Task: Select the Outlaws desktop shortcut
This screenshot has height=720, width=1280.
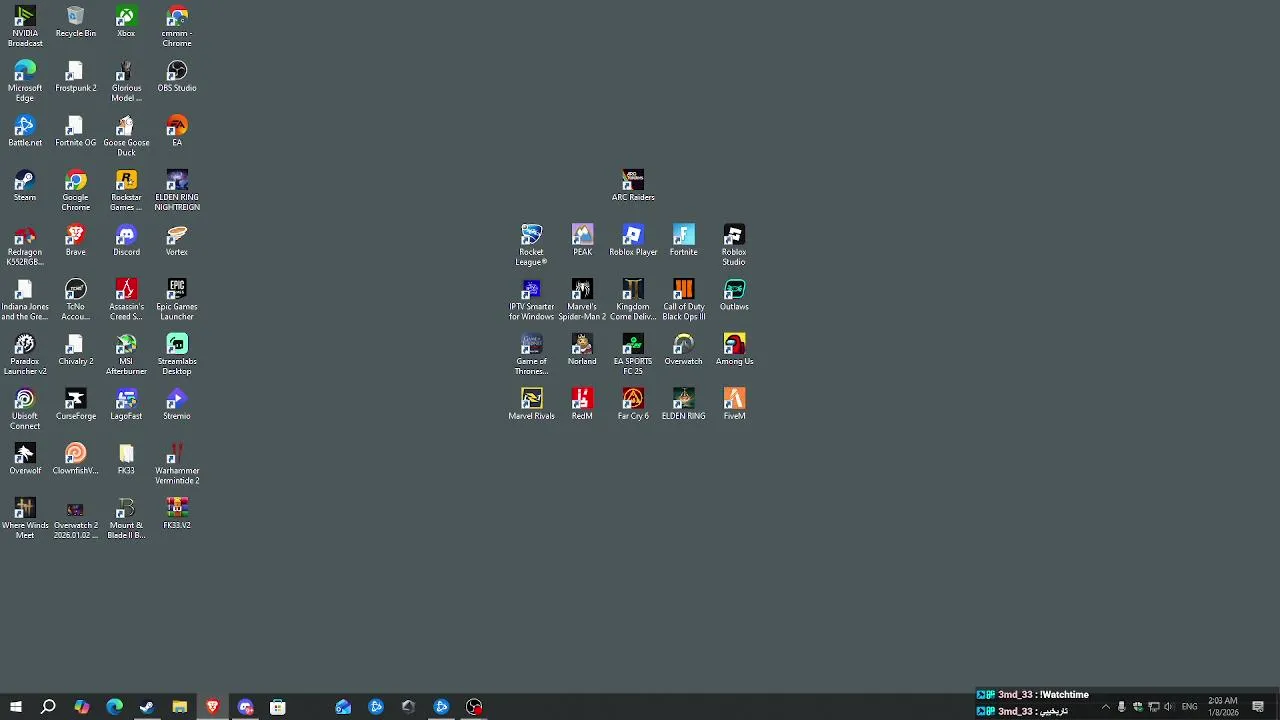Action: tap(734, 296)
